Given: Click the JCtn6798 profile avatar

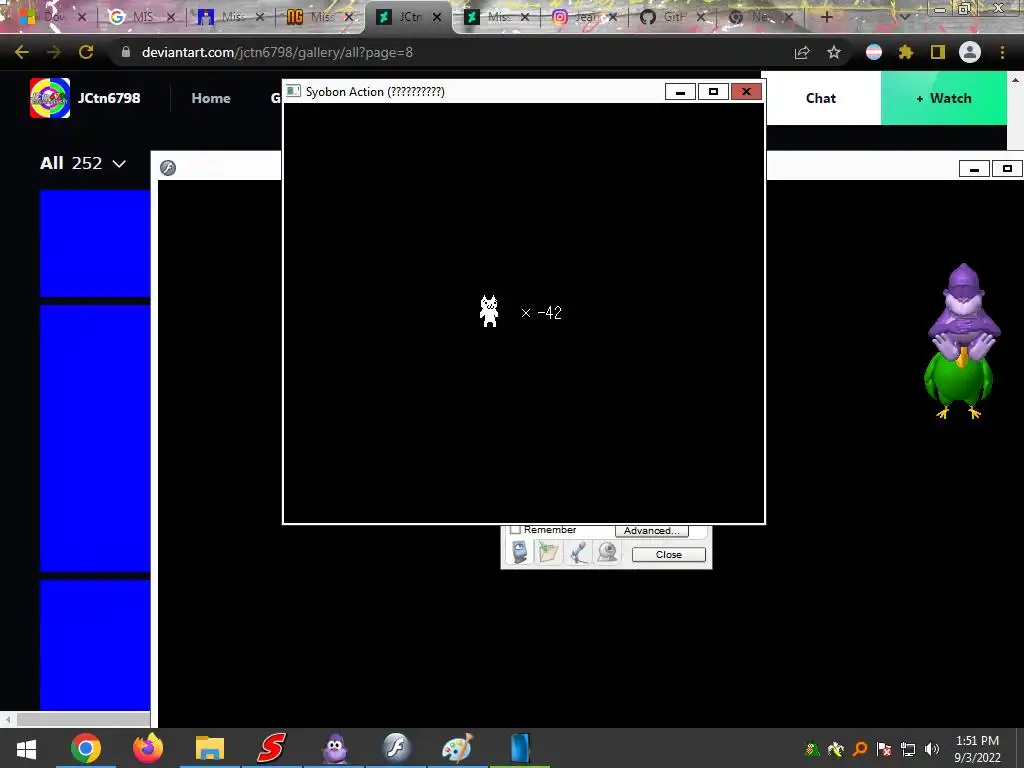Looking at the screenshot, I should tap(50, 98).
